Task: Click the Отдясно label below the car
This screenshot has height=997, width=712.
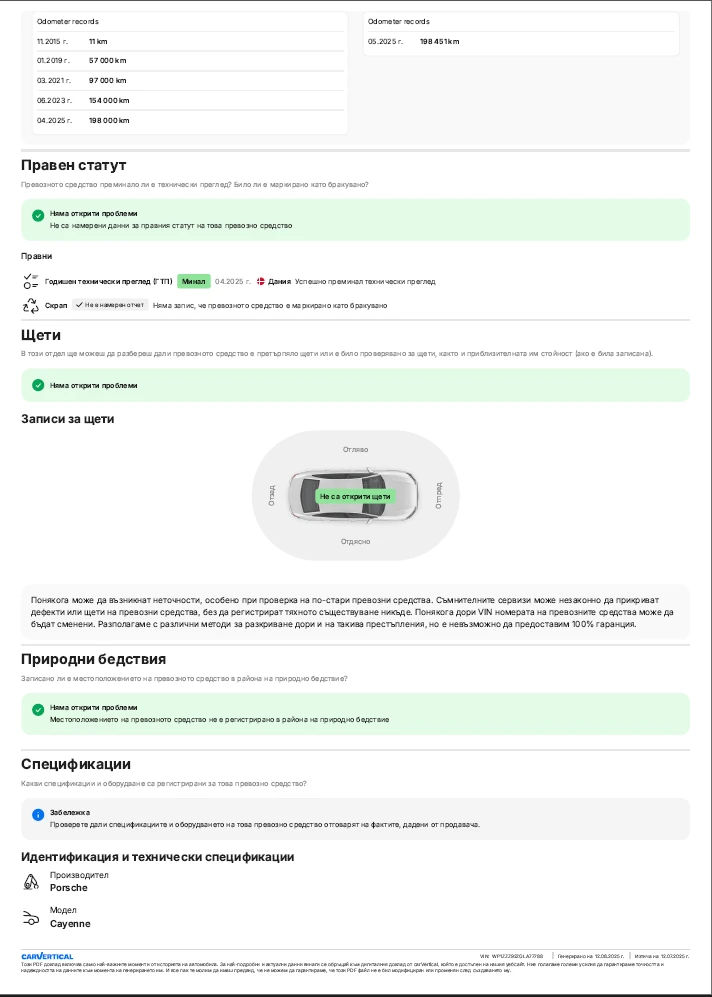Action: tap(355, 541)
